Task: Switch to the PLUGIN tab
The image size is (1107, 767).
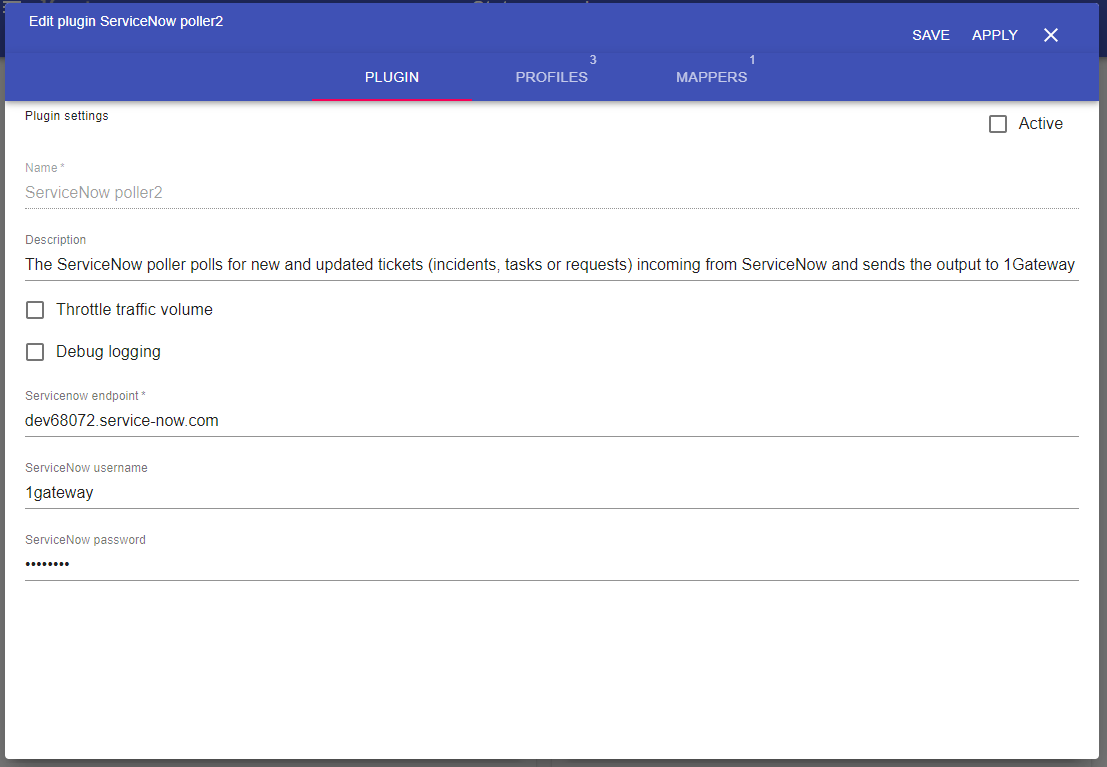Action: (x=392, y=77)
